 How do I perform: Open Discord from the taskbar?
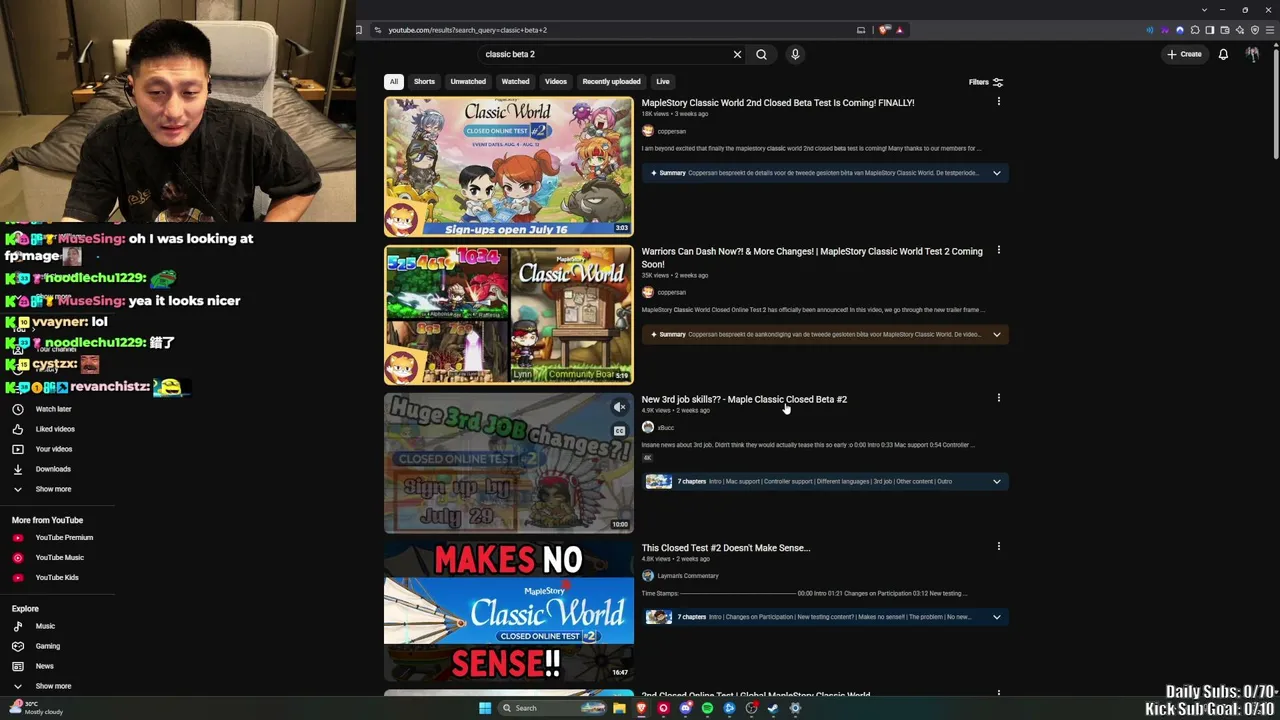point(685,708)
